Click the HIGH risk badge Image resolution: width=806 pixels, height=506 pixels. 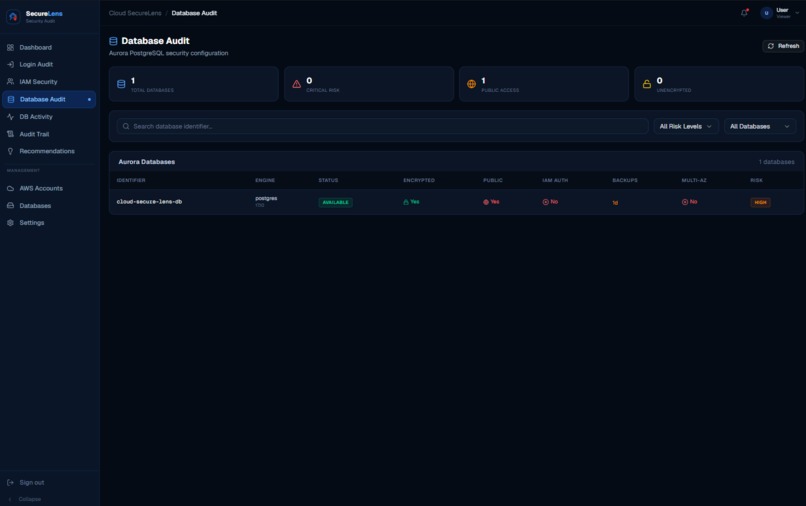760,203
